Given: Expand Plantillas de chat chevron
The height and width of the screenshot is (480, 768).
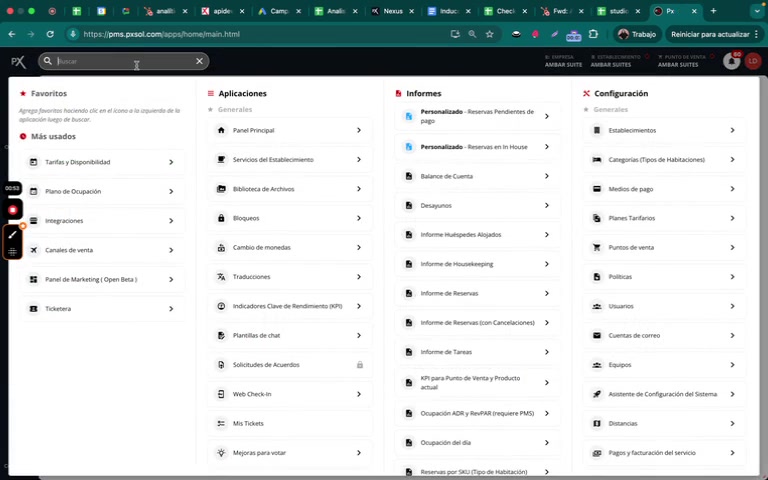Looking at the screenshot, I should pyautogui.click(x=359, y=336).
